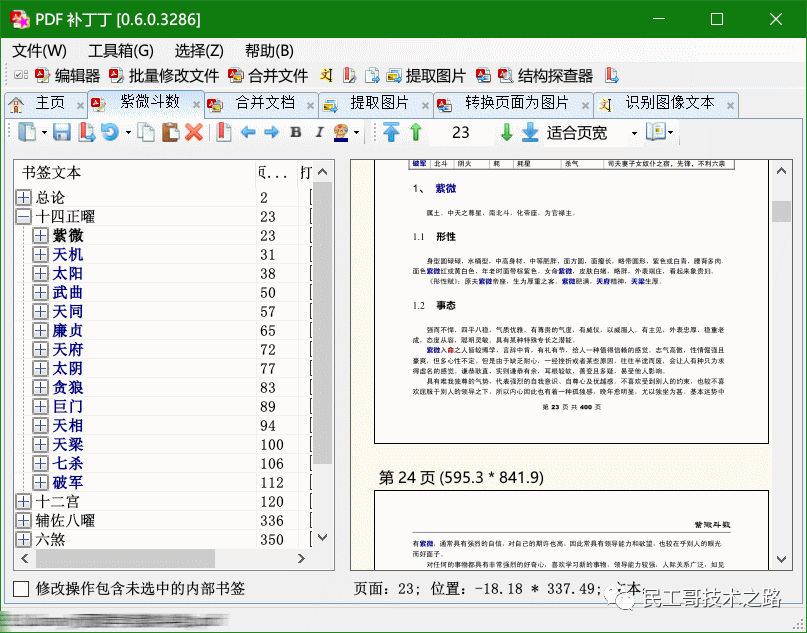Open the 文件(W) menu
807x633 pixels.
[x=39, y=51]
